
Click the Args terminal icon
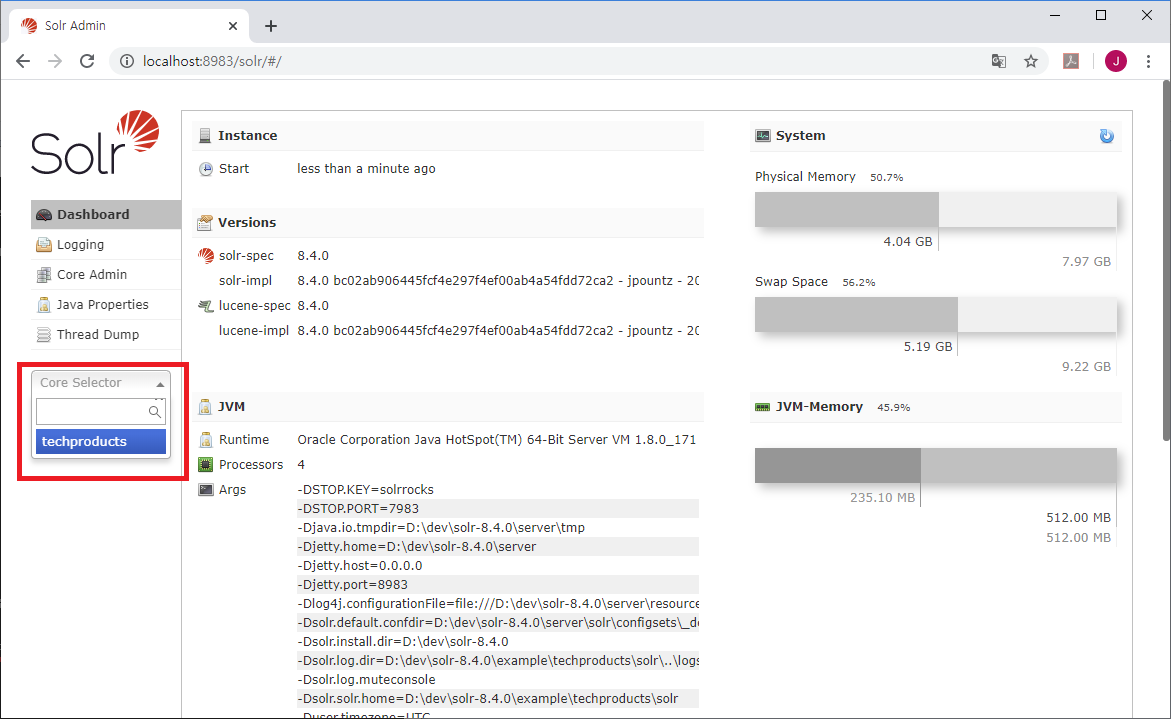[205, 490]
